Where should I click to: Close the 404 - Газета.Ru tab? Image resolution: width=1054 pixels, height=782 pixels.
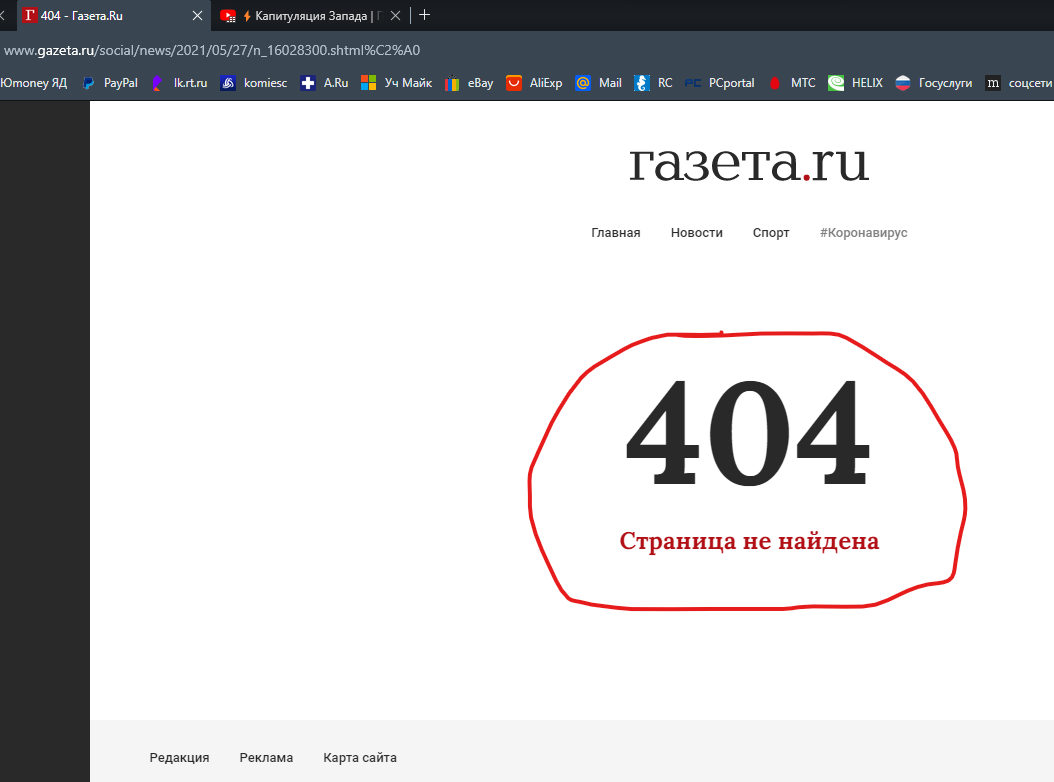tap(197, 16)
